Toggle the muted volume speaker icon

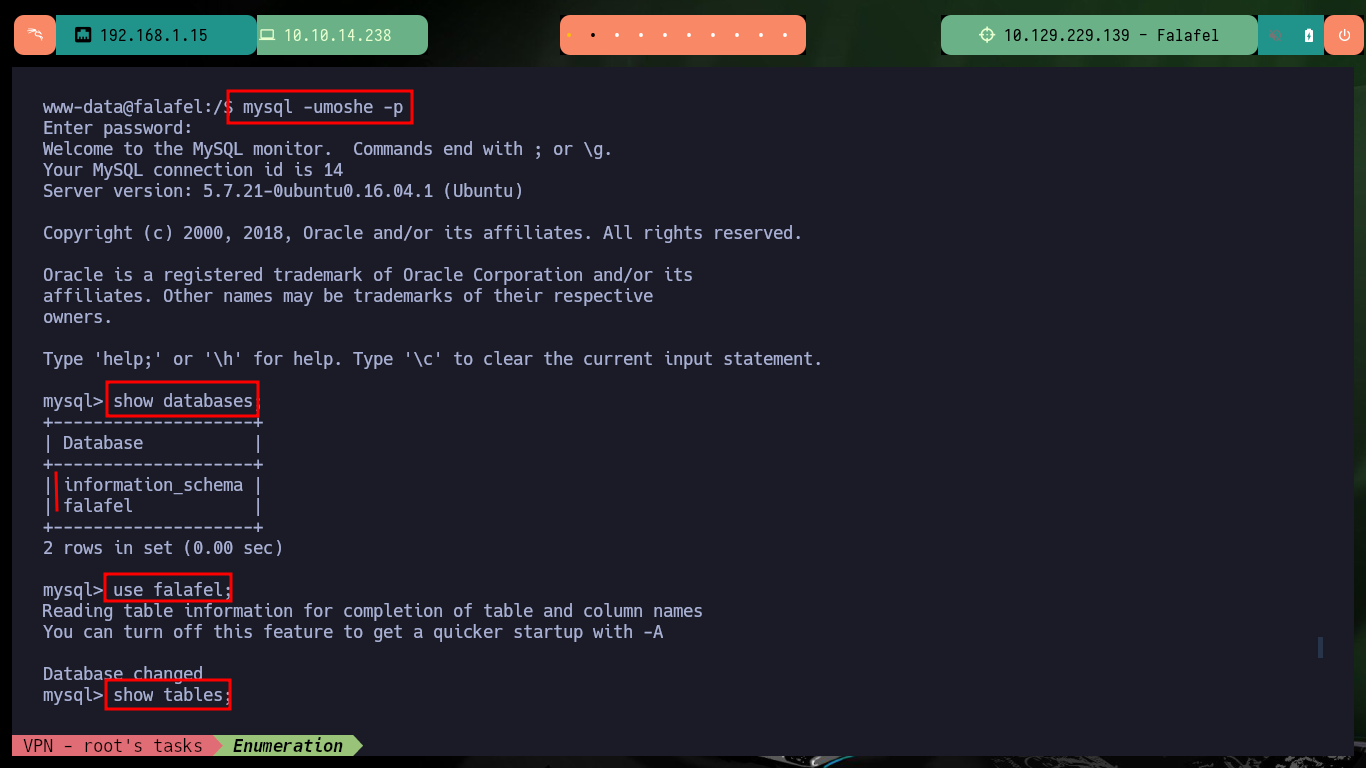pos(1276,35)
